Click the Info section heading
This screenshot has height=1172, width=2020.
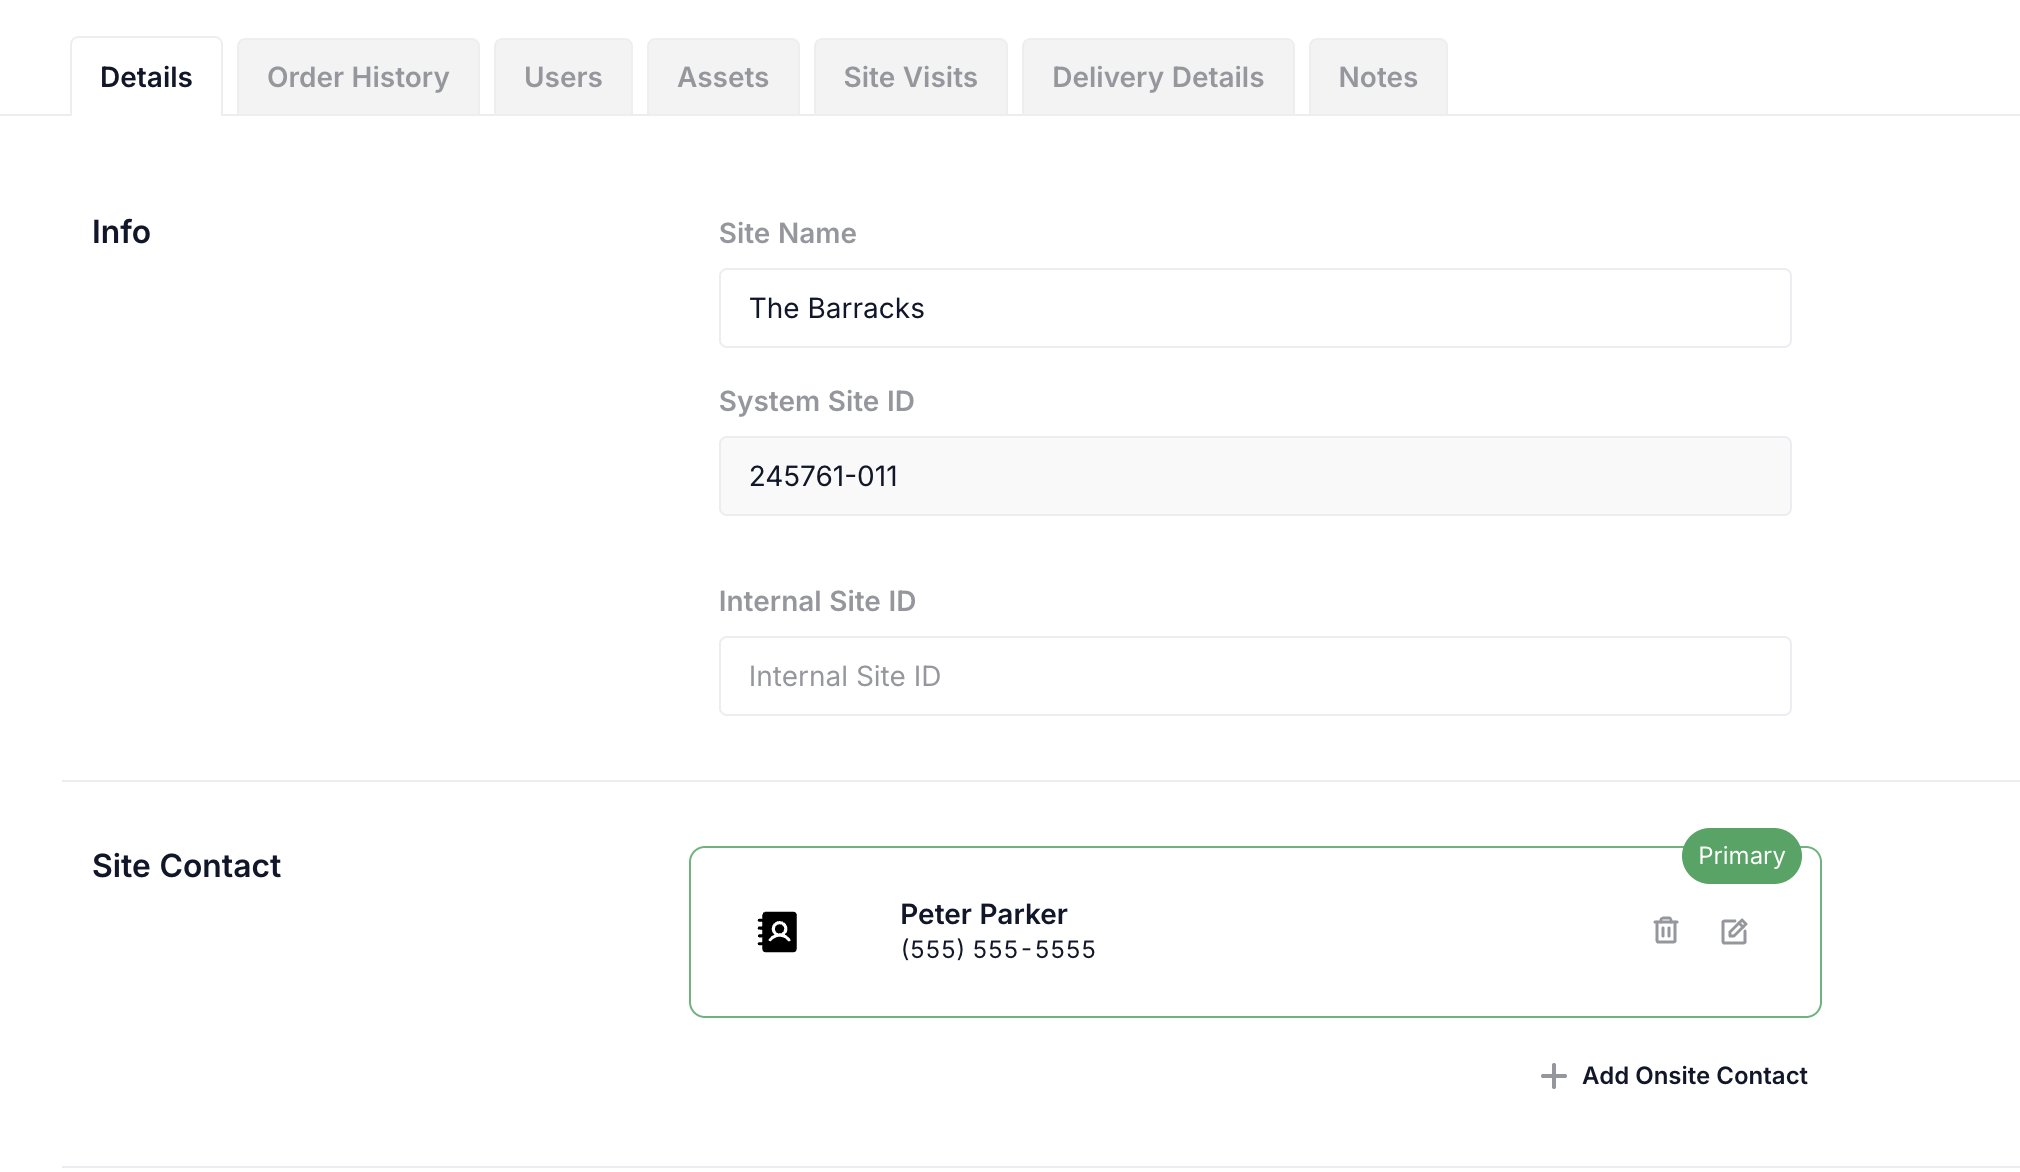[121, 232]
